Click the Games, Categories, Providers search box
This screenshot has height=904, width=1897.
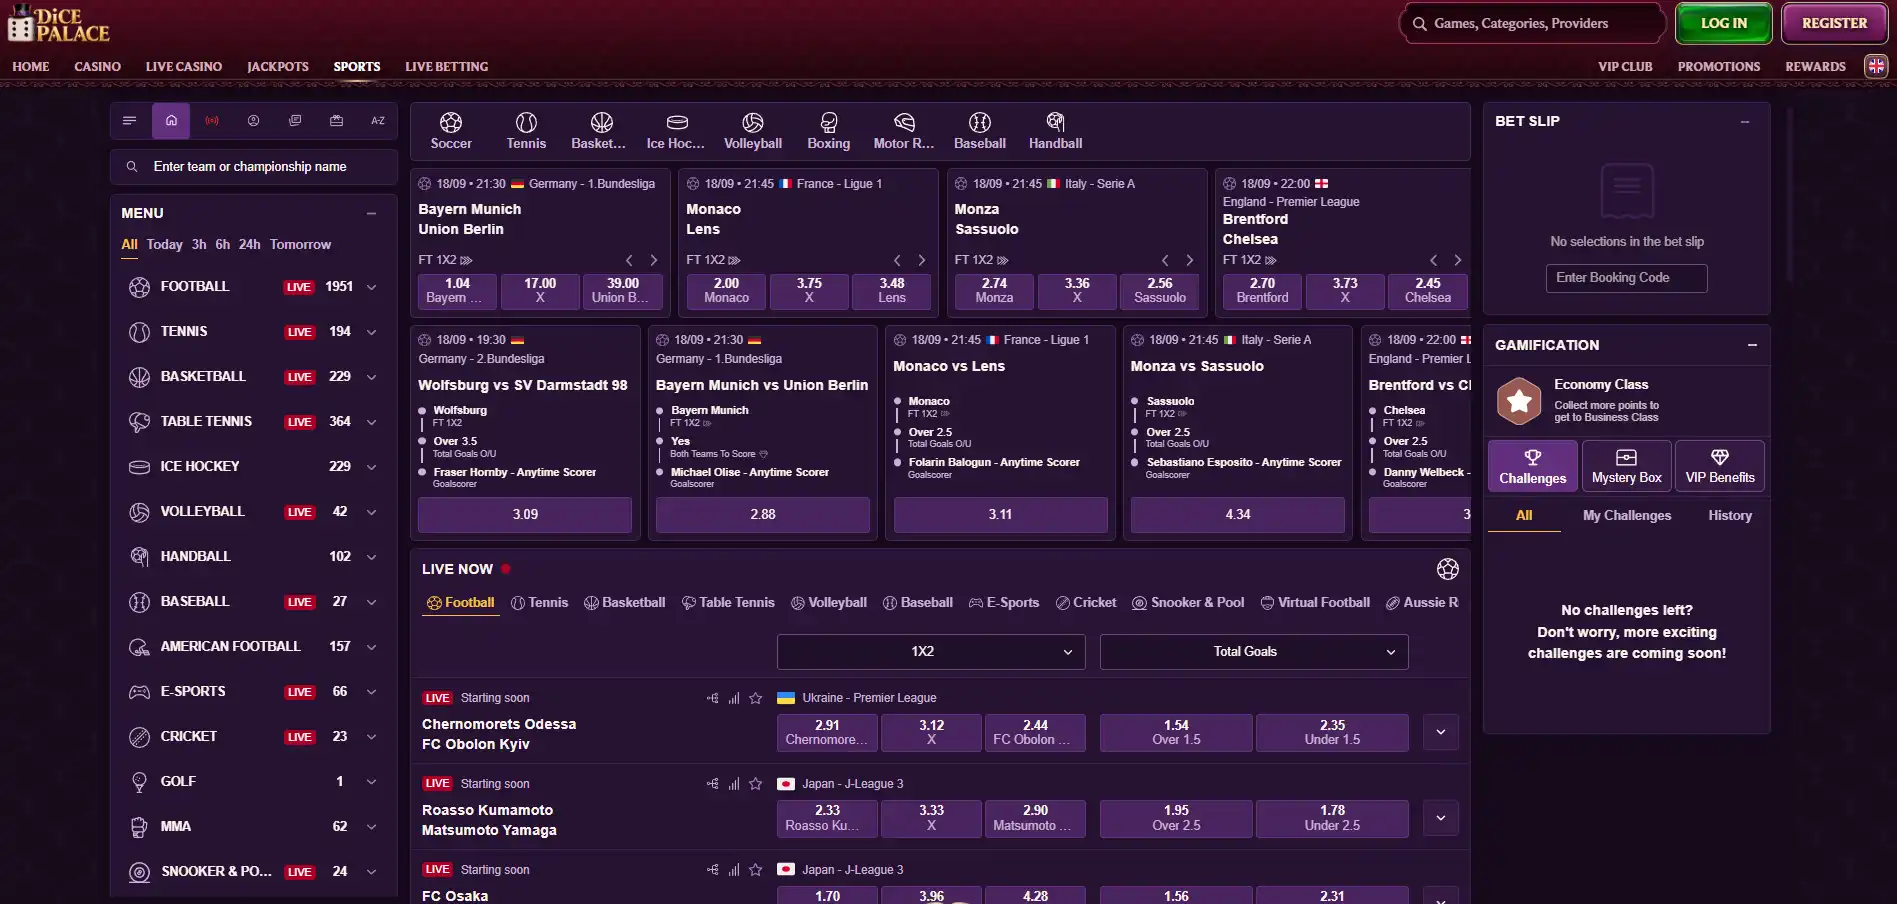click(1533, 23)
